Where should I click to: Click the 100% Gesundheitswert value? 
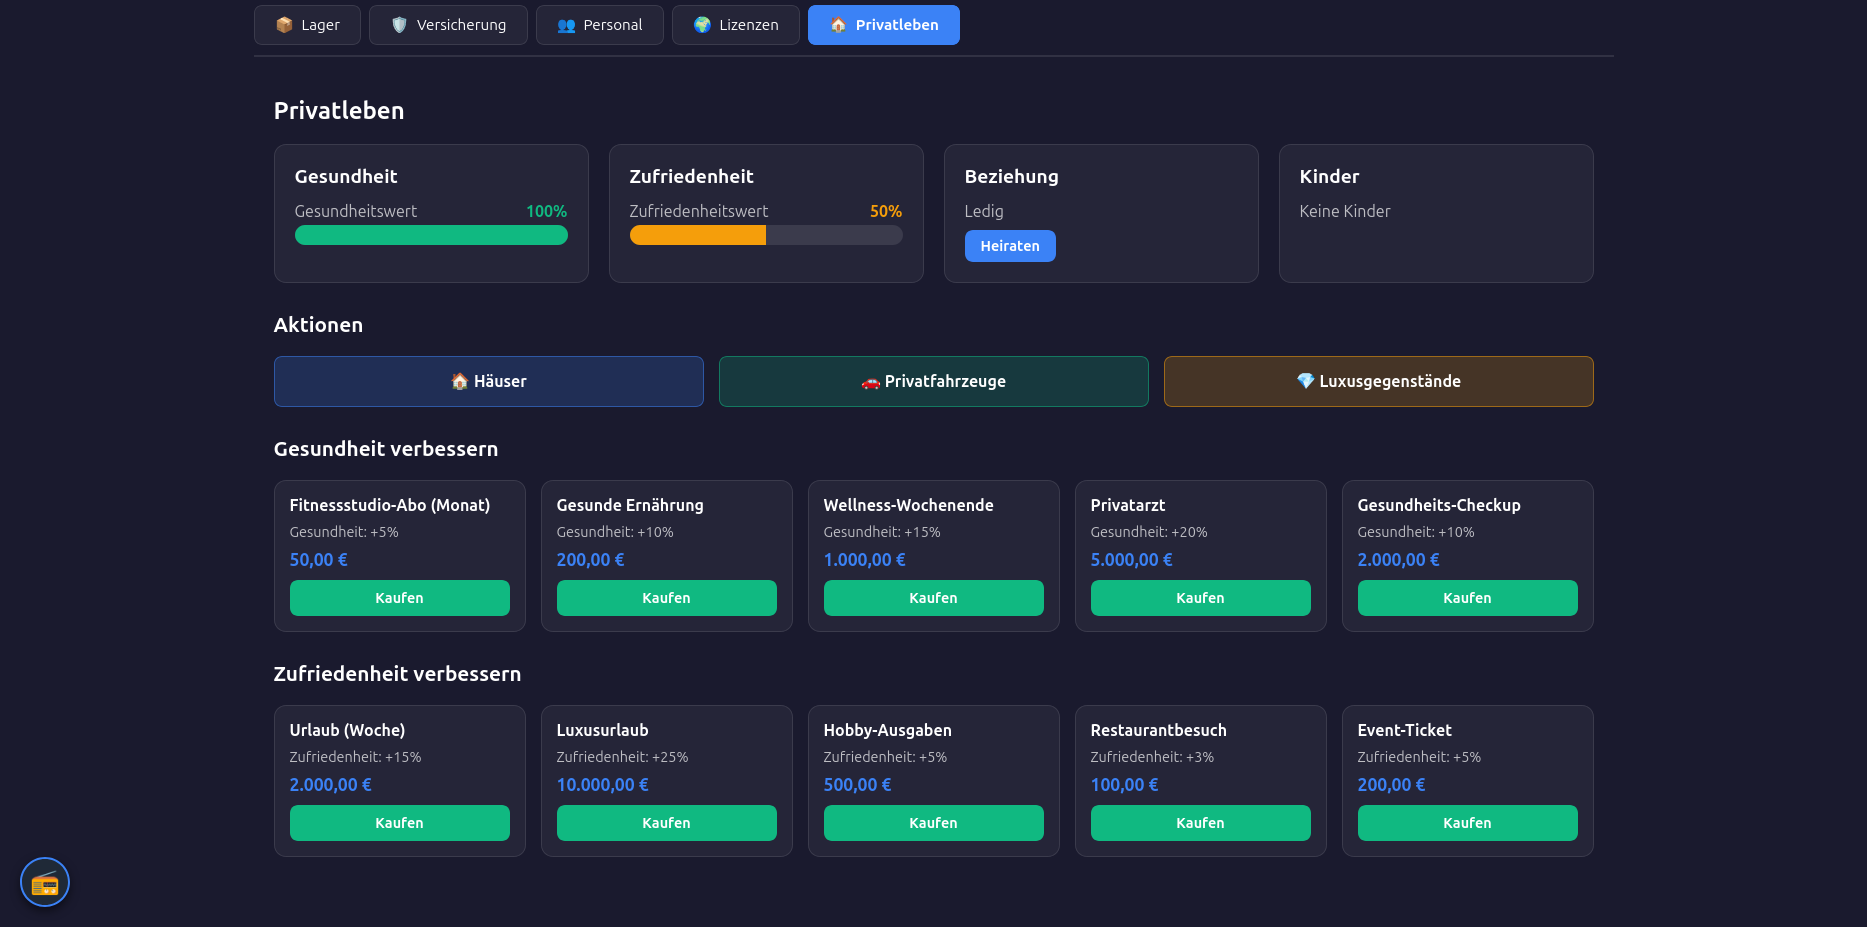point(546,211)
